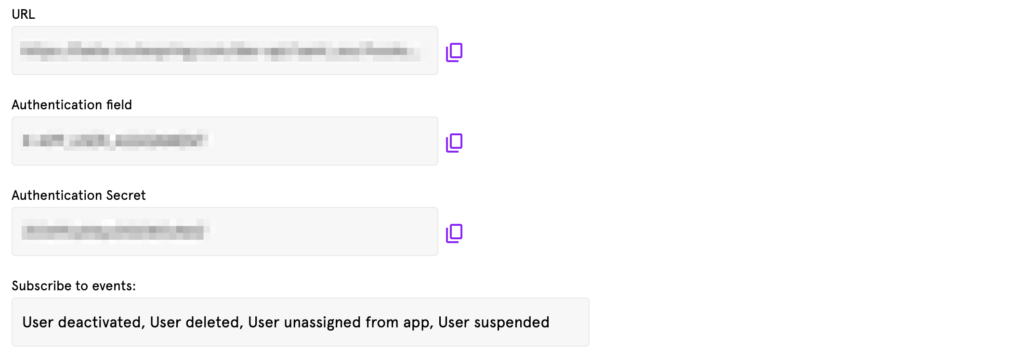Viewport: 1024px width, 363px height.
Task: Click the Authentication Secret label
Action: coord(78,195)
